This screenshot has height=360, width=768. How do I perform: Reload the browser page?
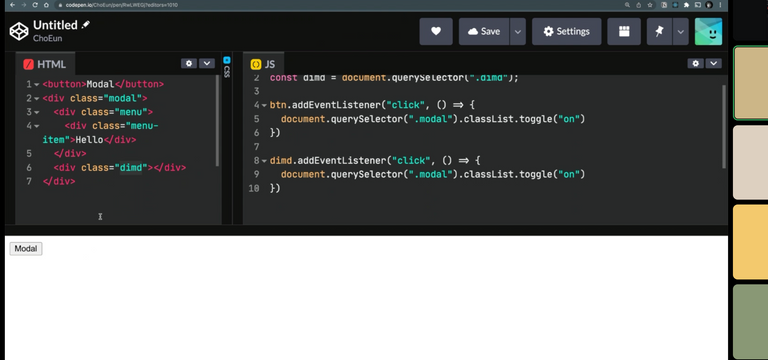click(x=35, y=5)
